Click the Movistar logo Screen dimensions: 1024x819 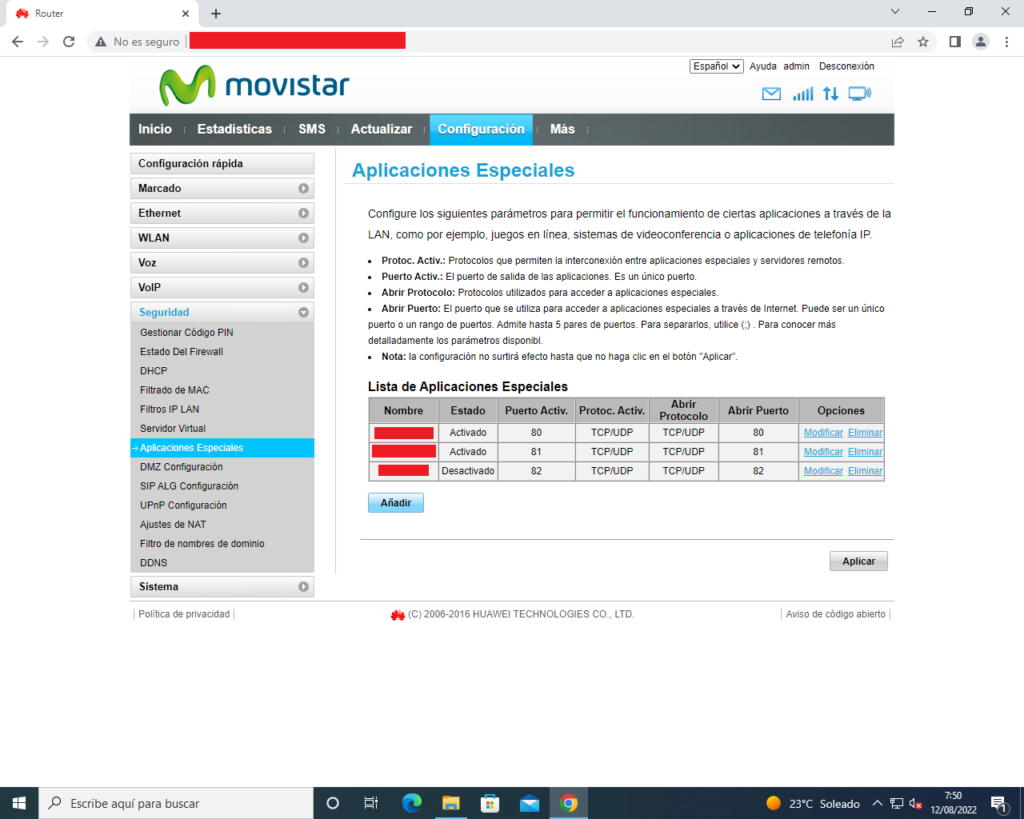(x=255, y=86)
